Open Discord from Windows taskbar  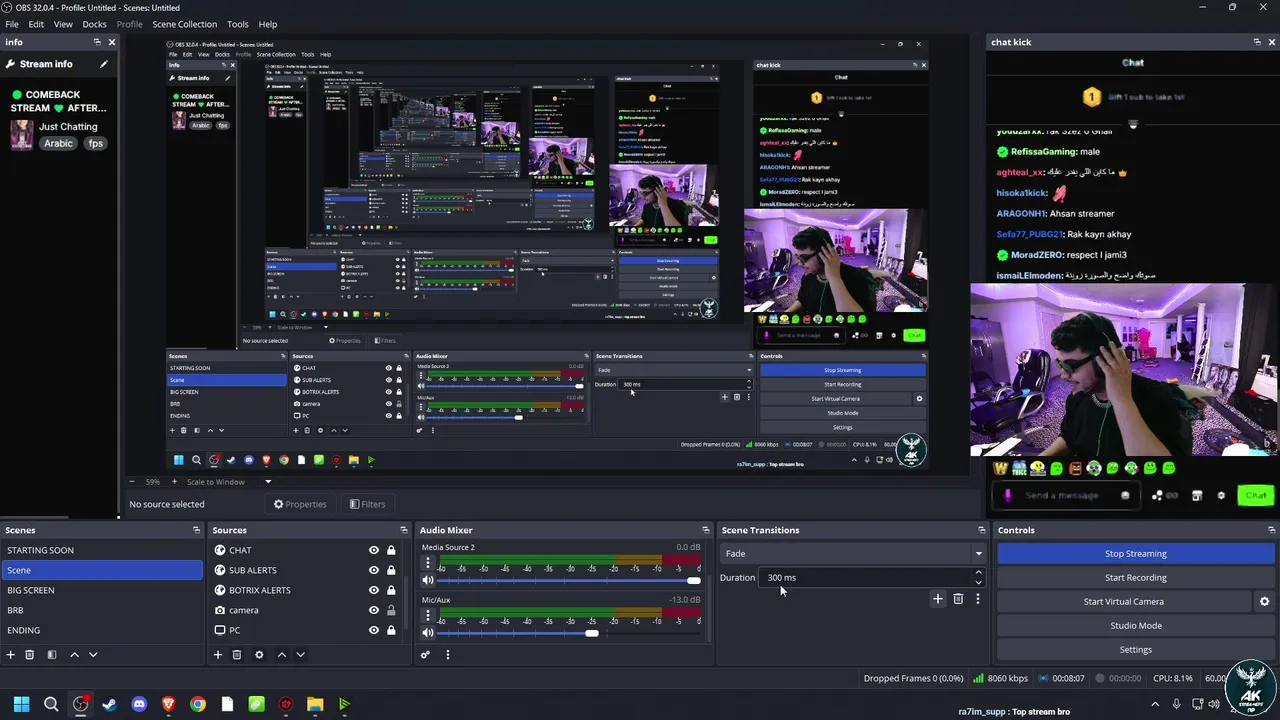[139, 704]
